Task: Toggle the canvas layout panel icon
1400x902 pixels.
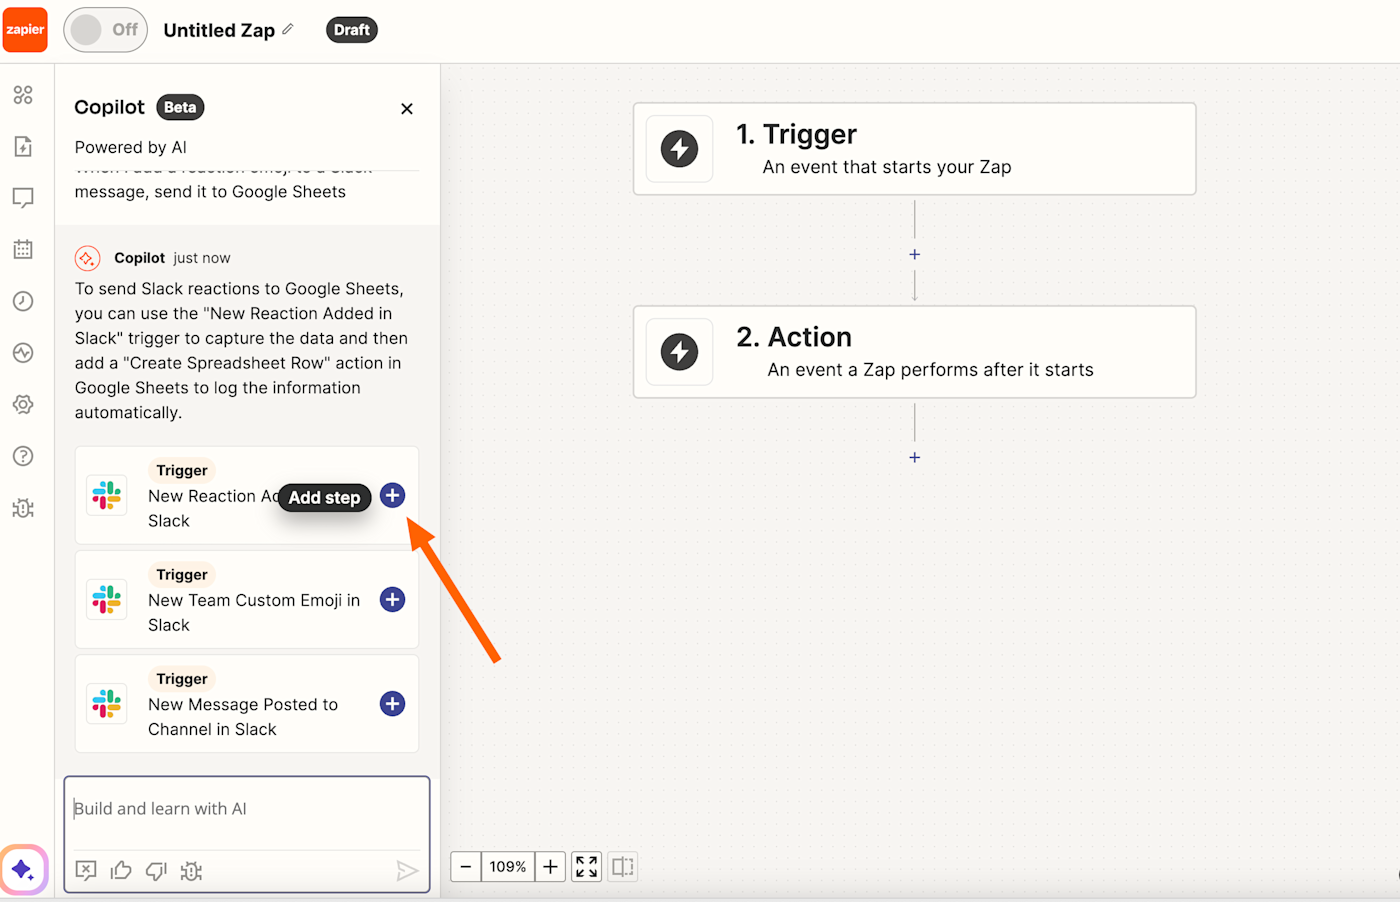Action: (623, 867)
